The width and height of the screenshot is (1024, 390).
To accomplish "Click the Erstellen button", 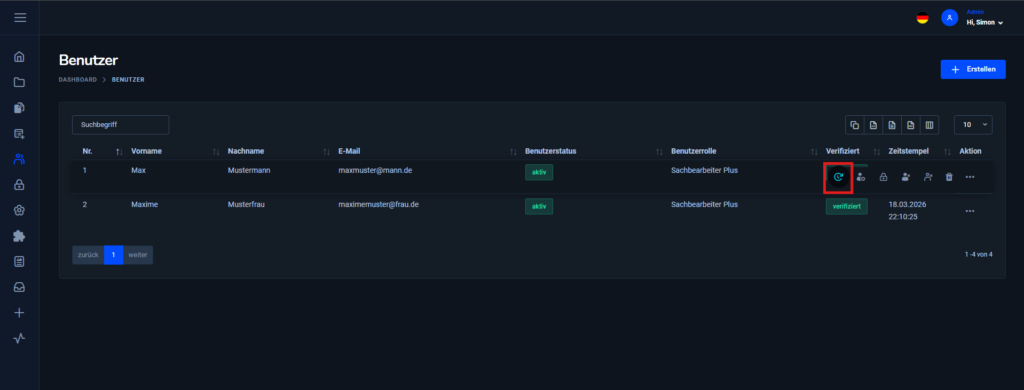I will (x=972, y=69).
